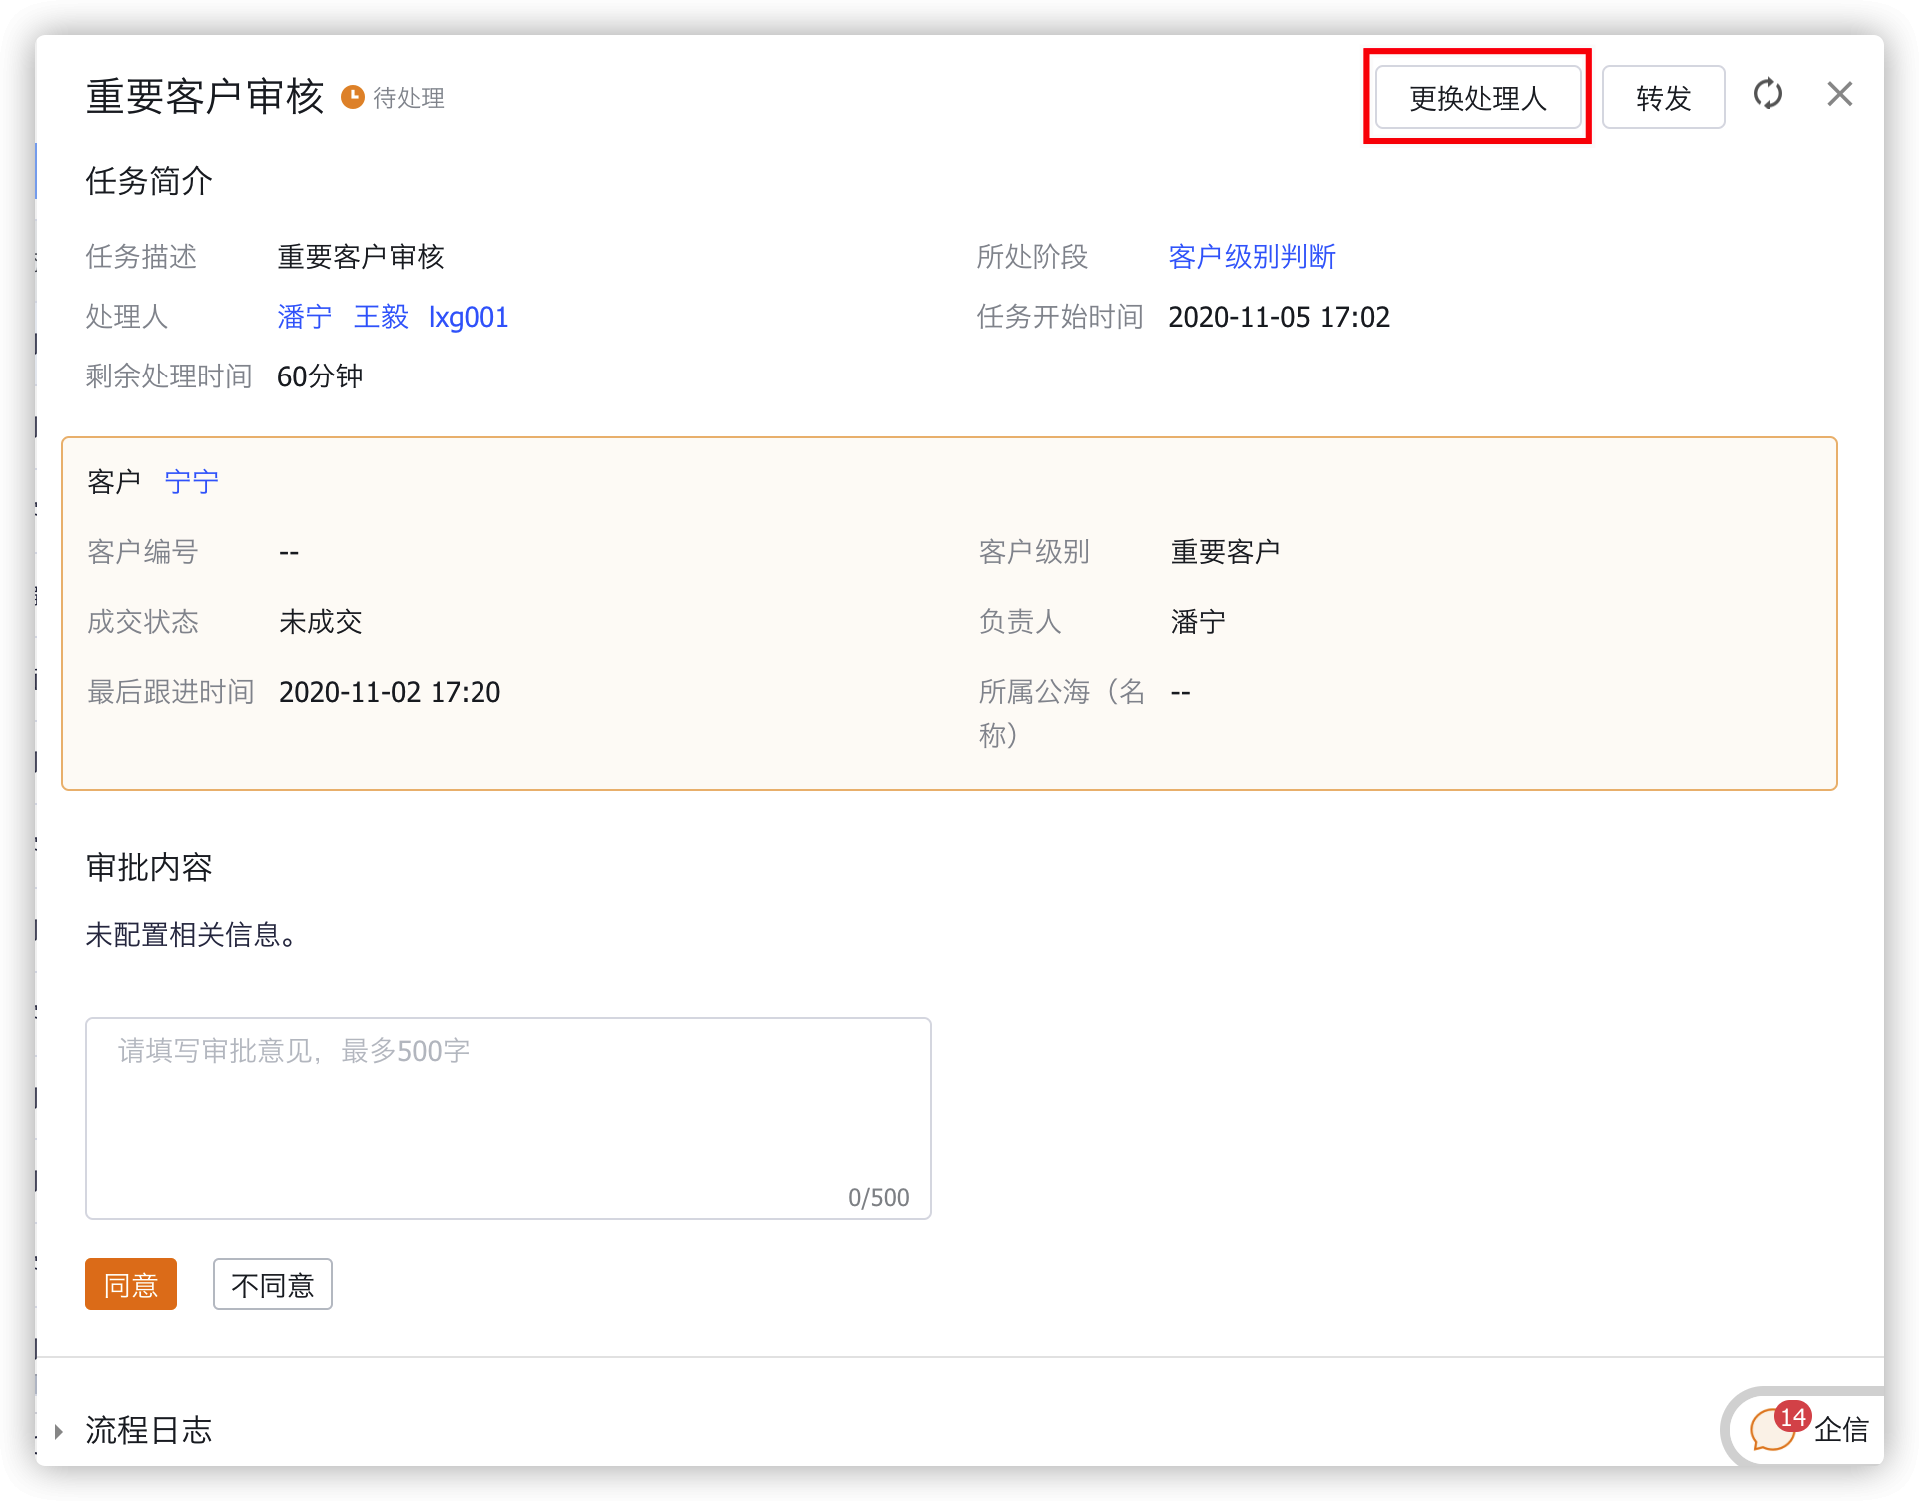Close the 重要客户审核 dialog

(x=1839, y=94)
